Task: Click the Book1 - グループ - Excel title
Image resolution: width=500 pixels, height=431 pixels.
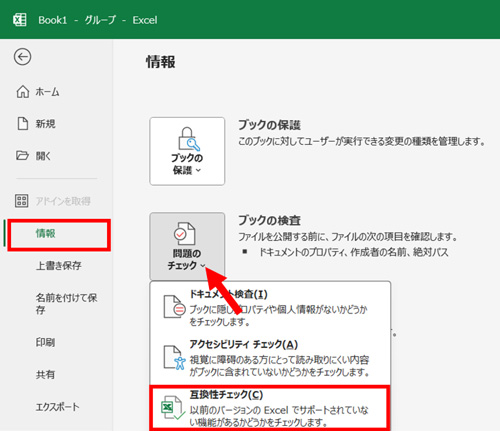Action: click(x=98, y=20)
